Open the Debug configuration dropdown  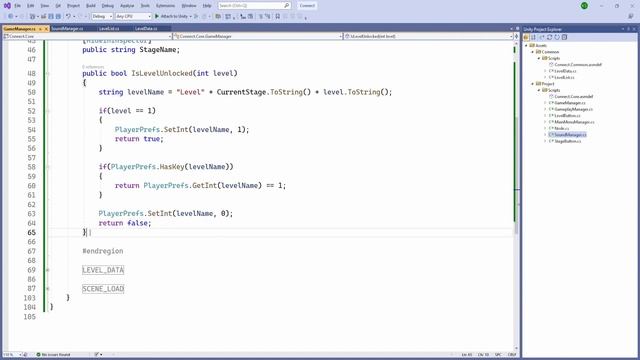click(x=102, y=16)
